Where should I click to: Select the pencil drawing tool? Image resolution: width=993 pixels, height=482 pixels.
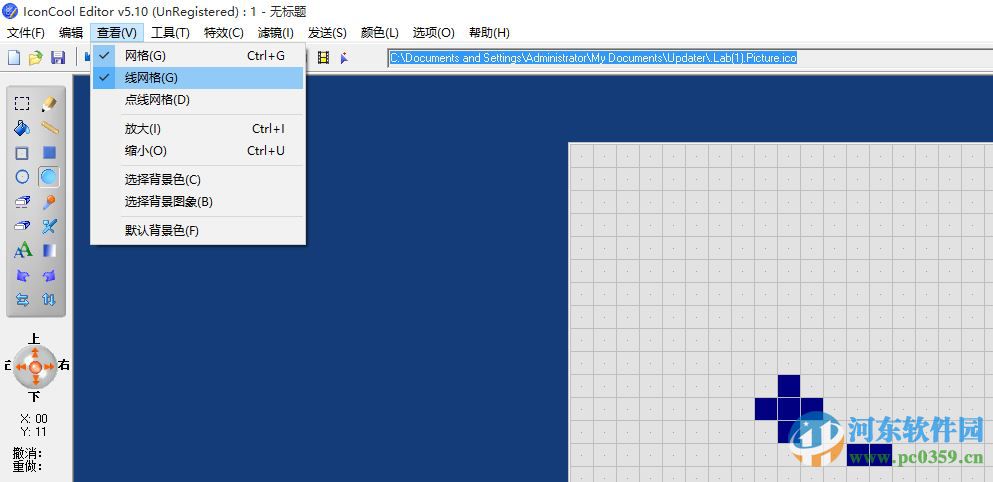coord(49,104)
